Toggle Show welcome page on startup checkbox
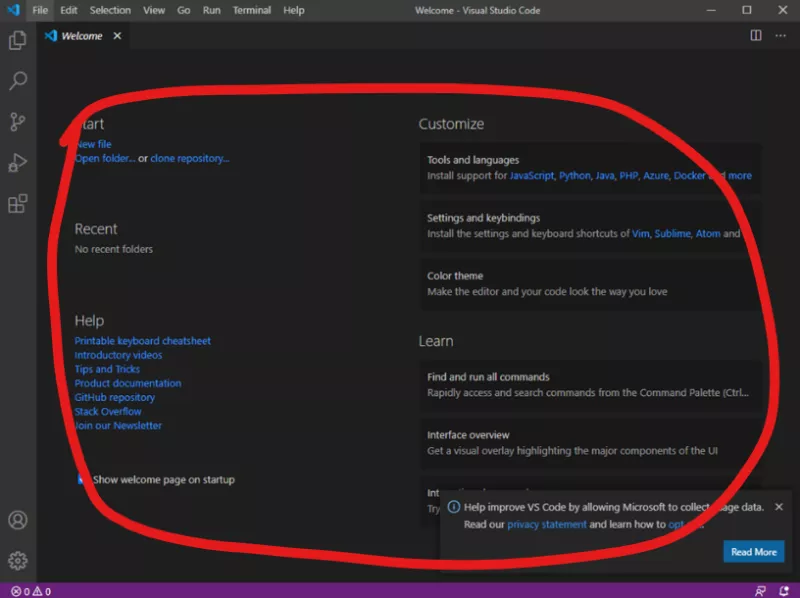The width and height of the screenshot is (800, 598). [x=80, y=479]
